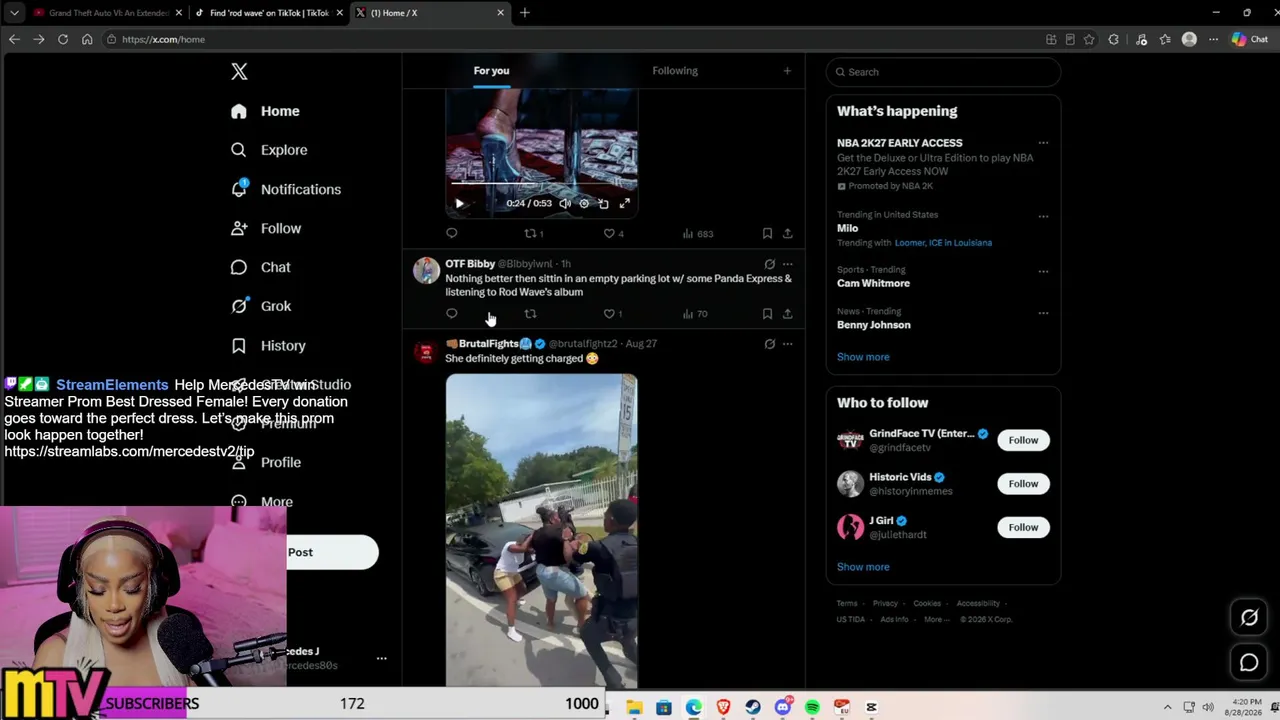1280x720 pixels.
Task: Open Grok in the sidebar
Action: click(261, 306)
